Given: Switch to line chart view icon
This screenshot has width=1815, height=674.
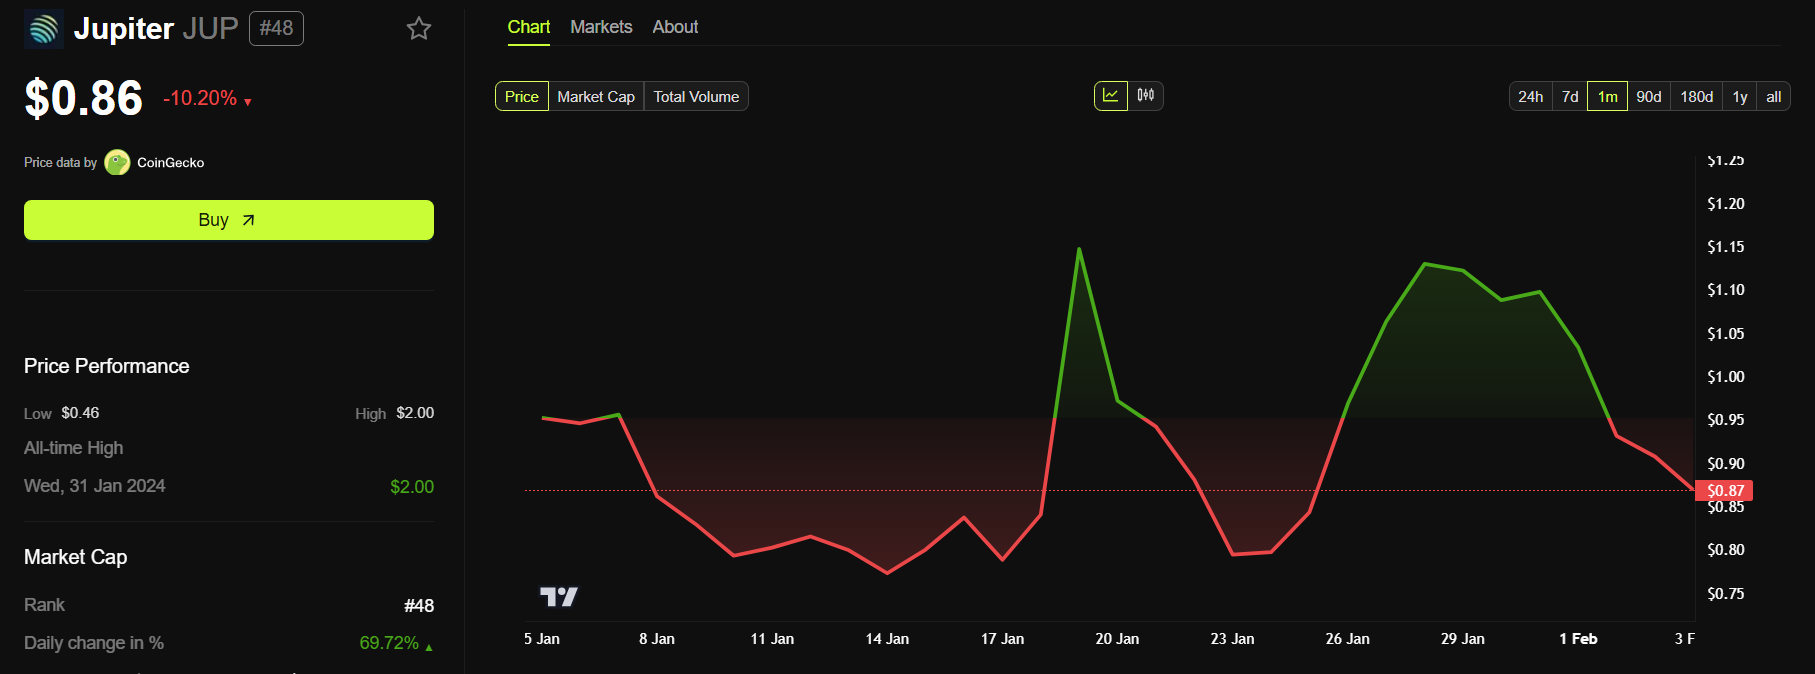Looking at the screenshot, I should [x=1111, y=96].
